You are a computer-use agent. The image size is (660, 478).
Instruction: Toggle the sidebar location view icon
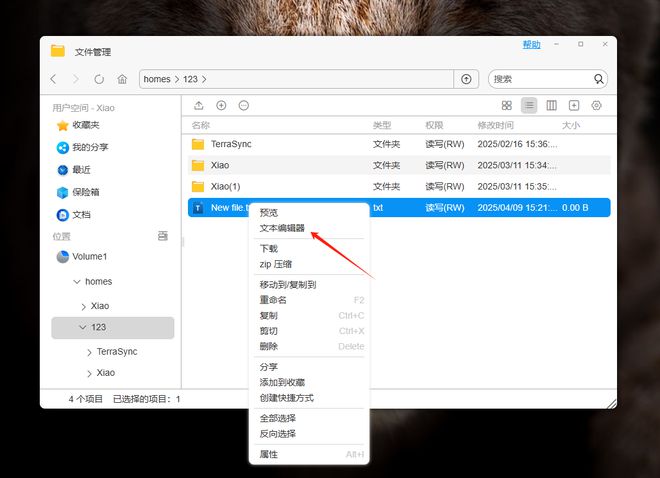tap(163, 236)
